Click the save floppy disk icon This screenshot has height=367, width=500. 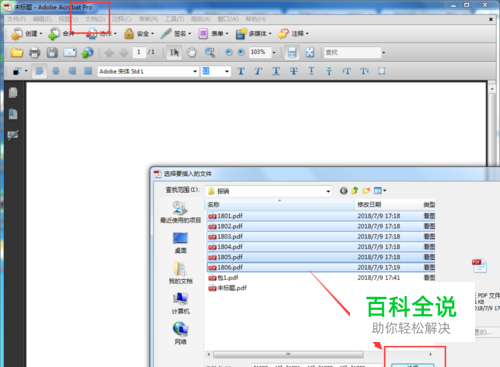[52, 53]
